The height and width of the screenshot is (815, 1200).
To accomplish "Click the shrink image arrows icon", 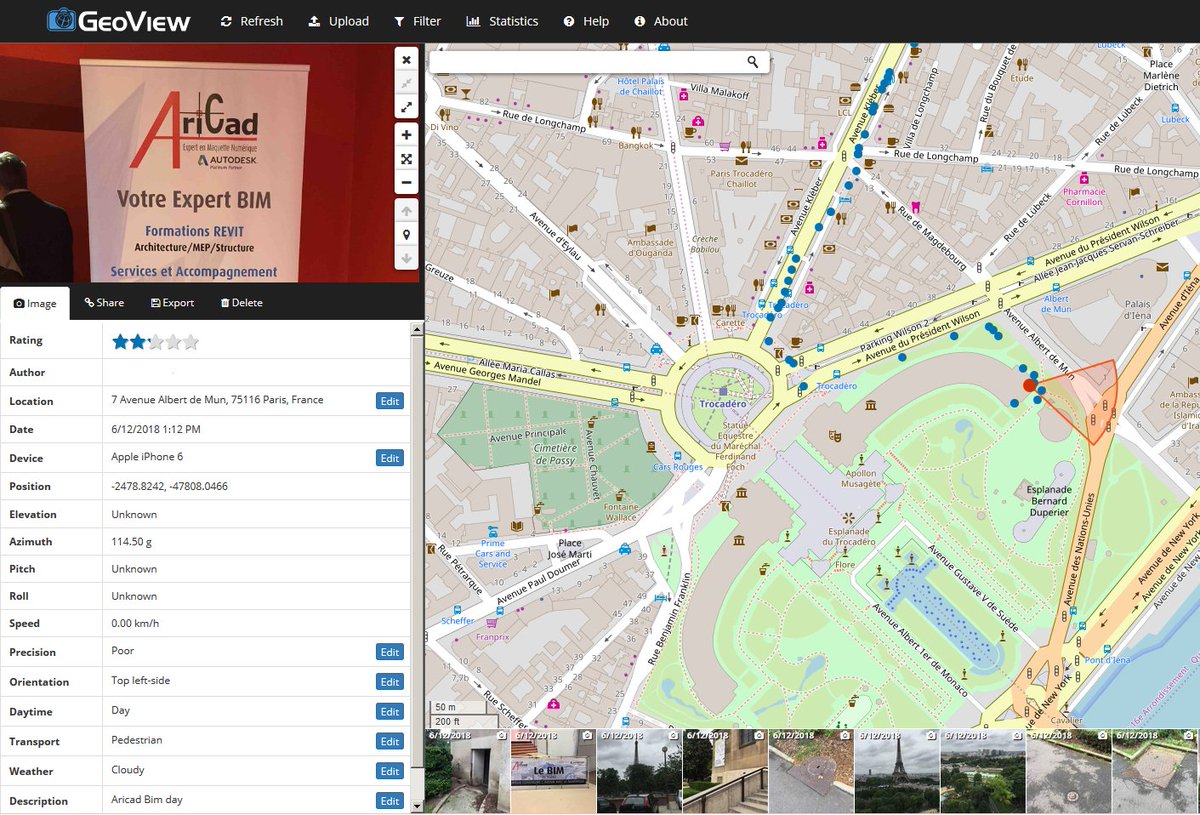I will [406, 83].
